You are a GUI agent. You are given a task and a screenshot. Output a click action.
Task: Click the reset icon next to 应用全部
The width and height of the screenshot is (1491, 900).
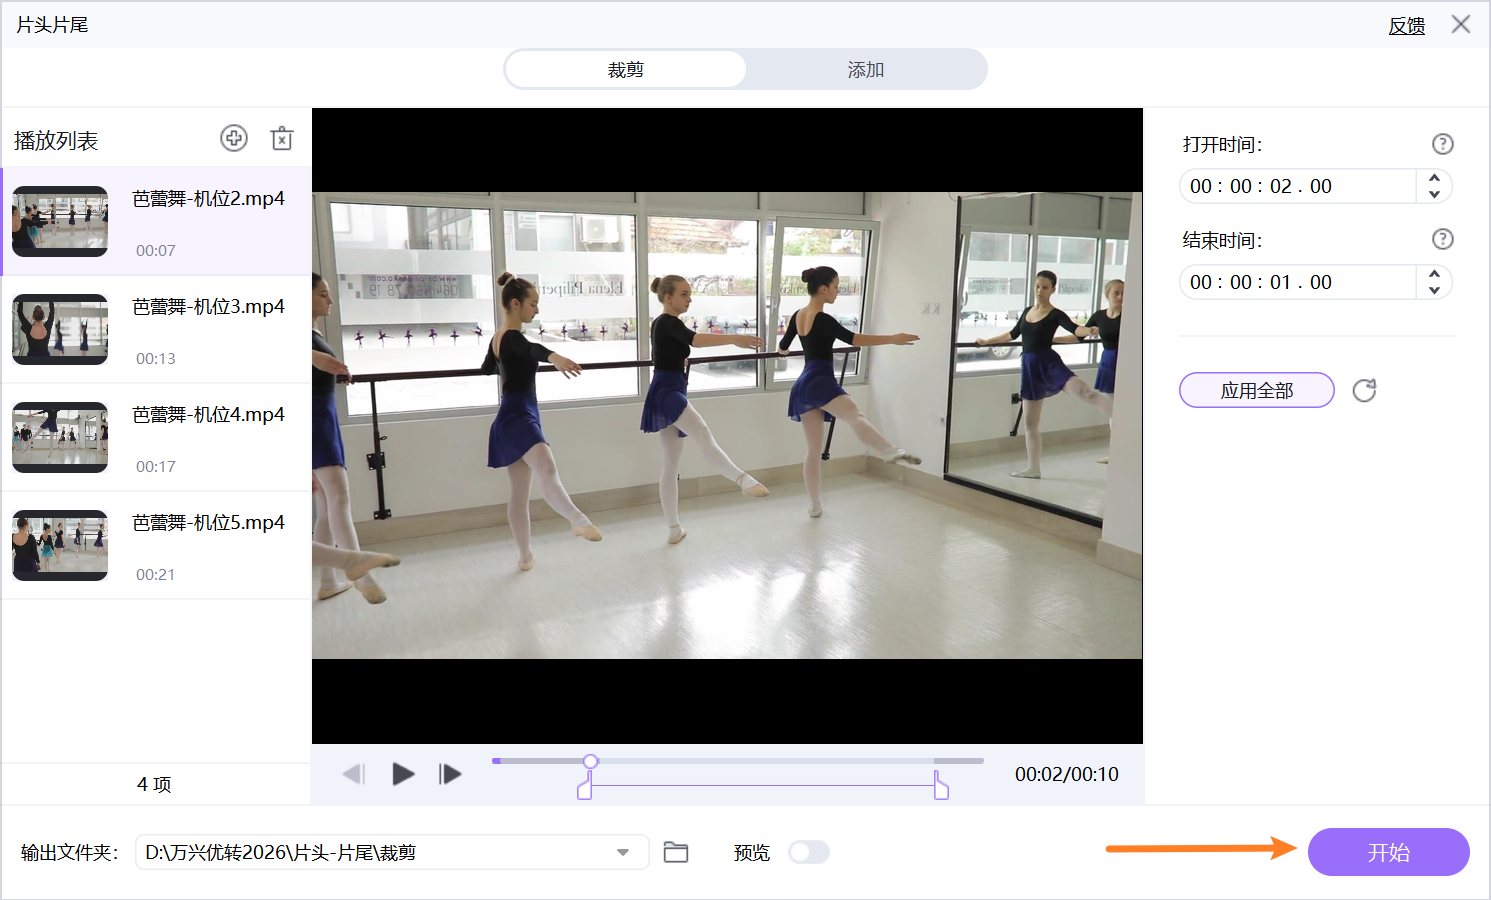point(1364,390)
